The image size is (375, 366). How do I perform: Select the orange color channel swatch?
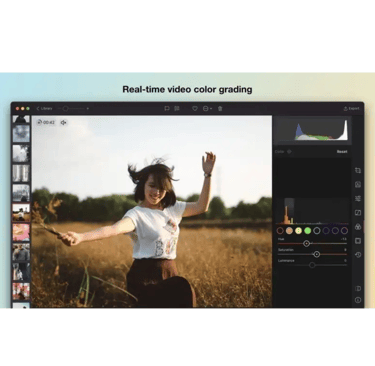tap(289, 230)
